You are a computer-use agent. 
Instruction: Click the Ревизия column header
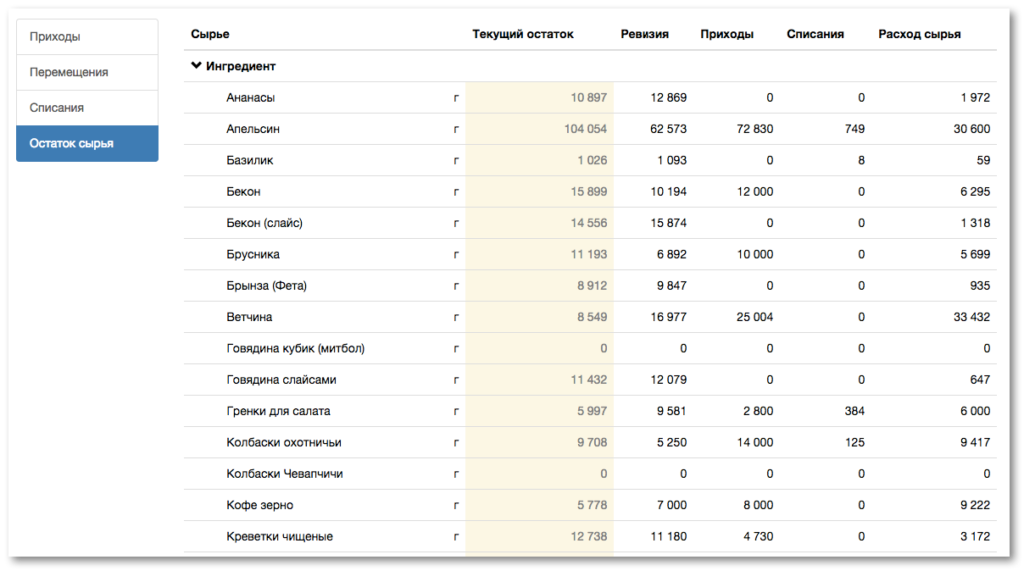pyautogui.click(x=644, y=34)
